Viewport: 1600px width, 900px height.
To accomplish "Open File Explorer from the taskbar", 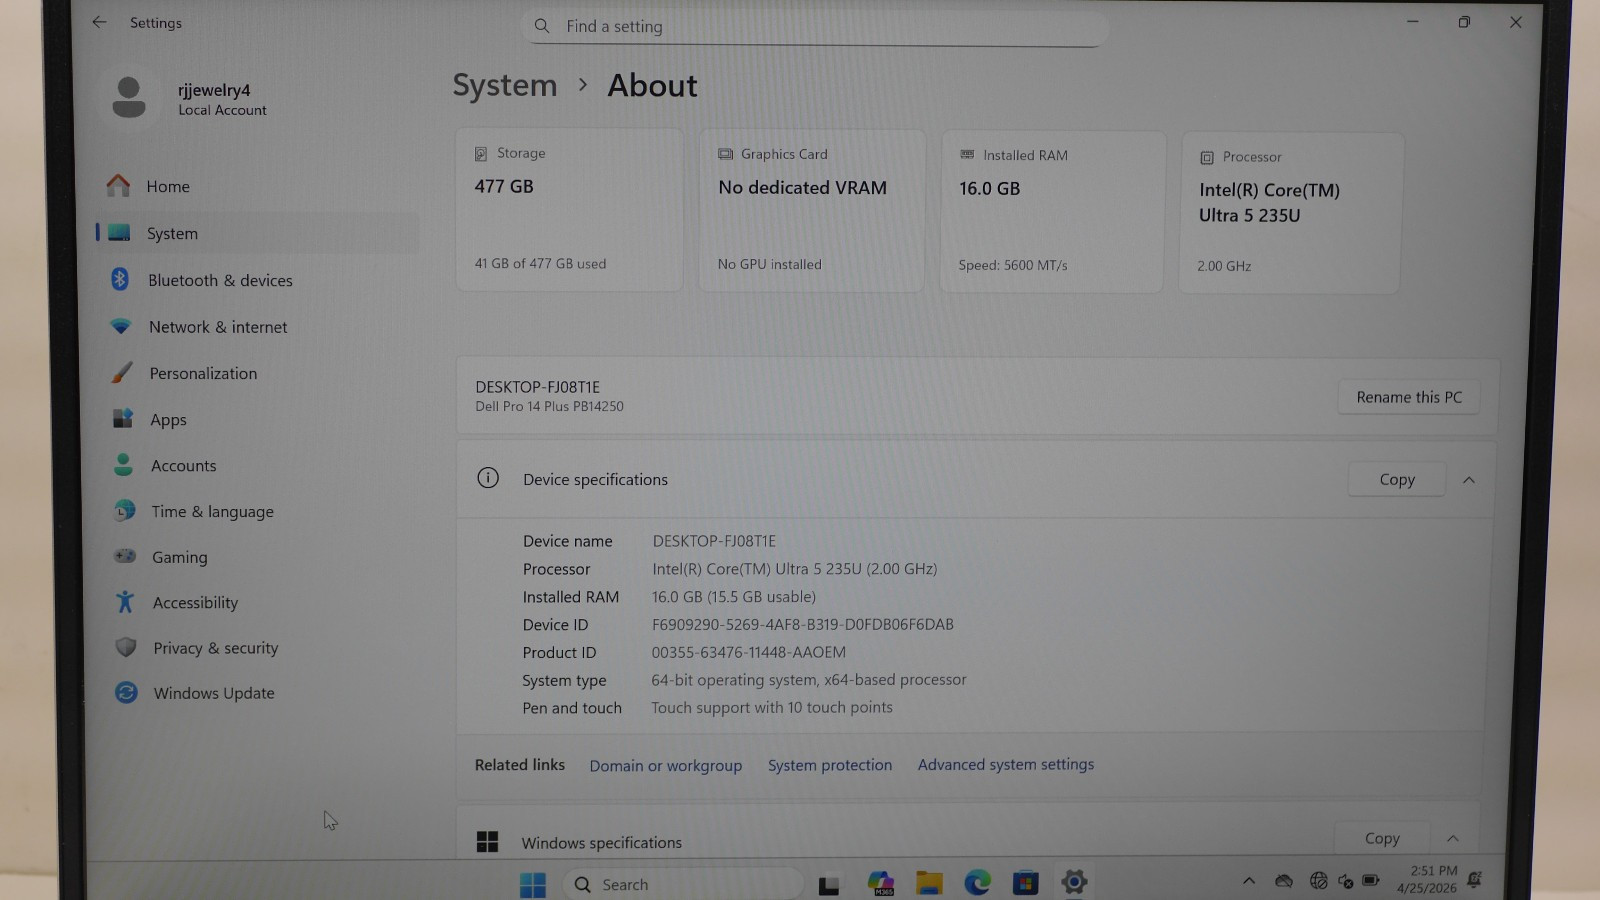I will point(929,883).
